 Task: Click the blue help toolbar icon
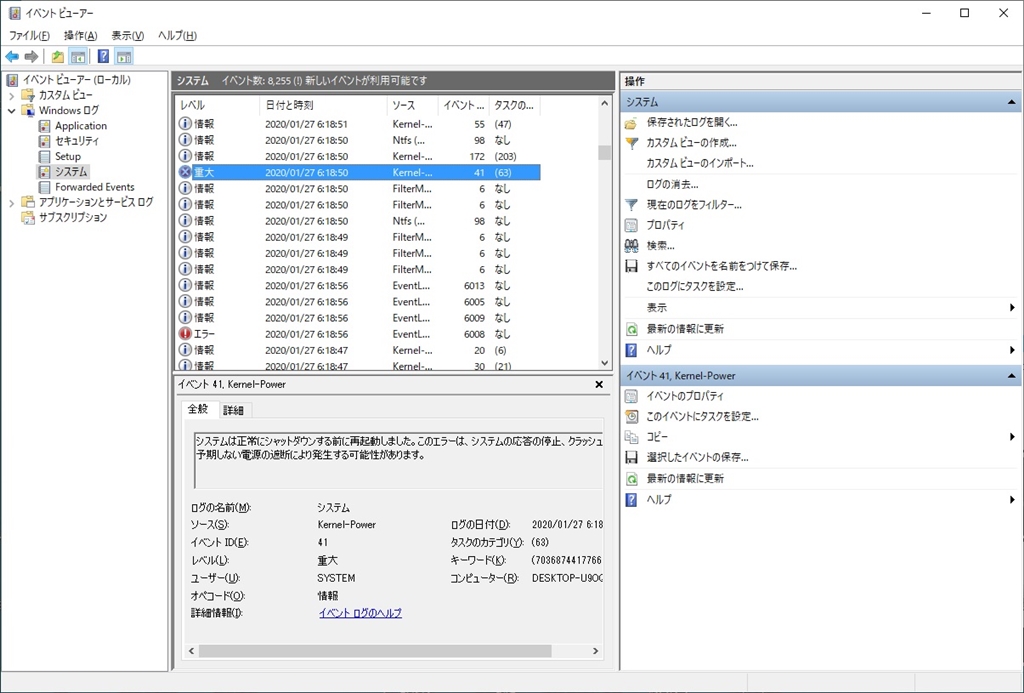(103, 56)
